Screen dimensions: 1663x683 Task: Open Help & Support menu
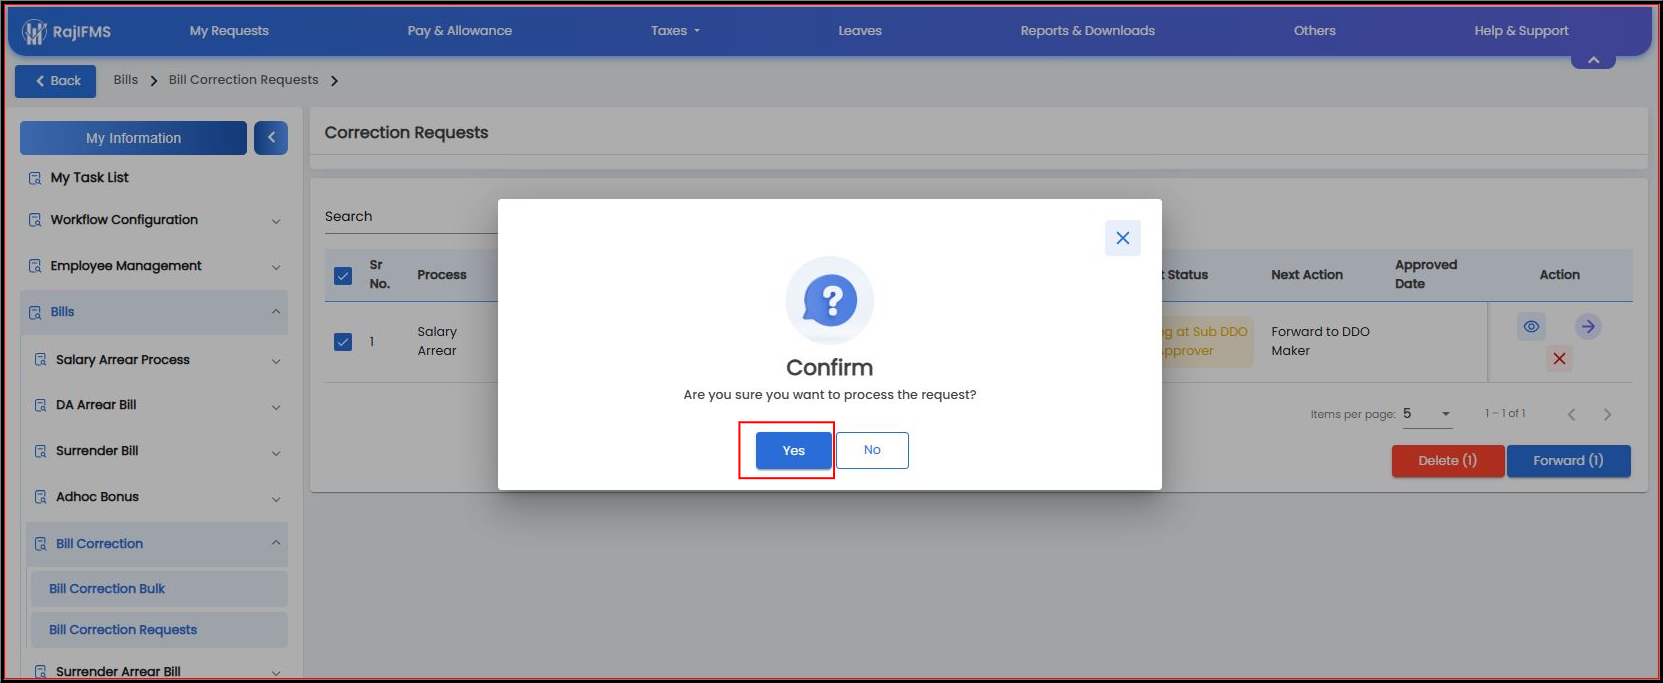[x=1521, y=31]
